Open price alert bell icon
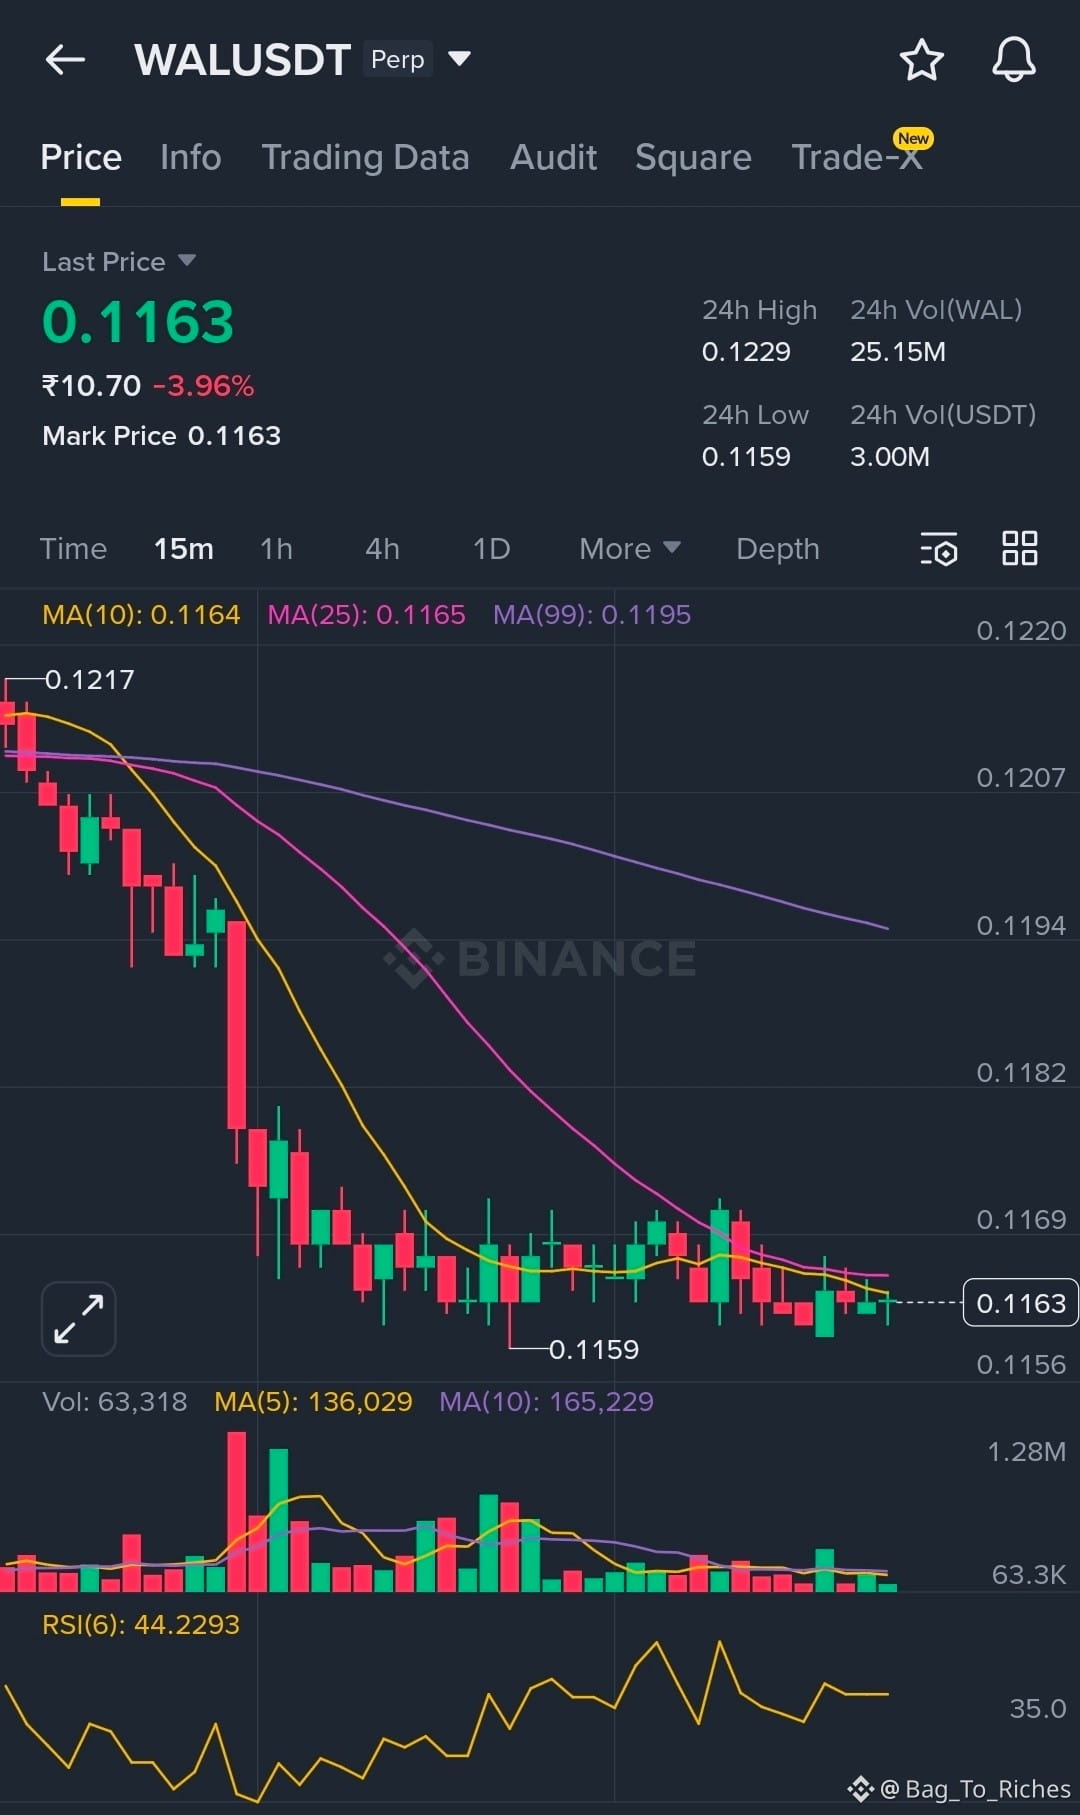The width and height of the screenshot is (1080, 1815). (x=1013, y=60)
